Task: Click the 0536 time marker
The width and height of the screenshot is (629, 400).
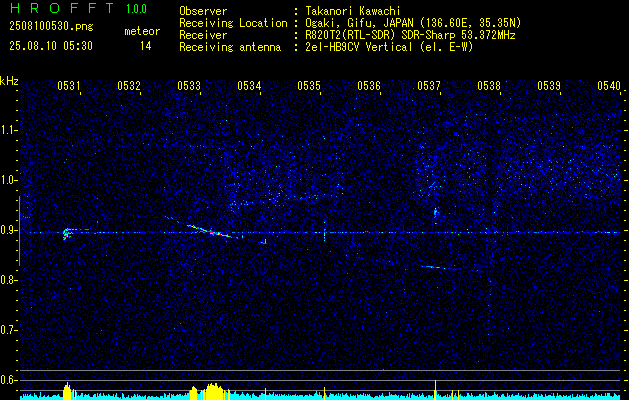Action: pyautogui.click(x=369, y=85)
